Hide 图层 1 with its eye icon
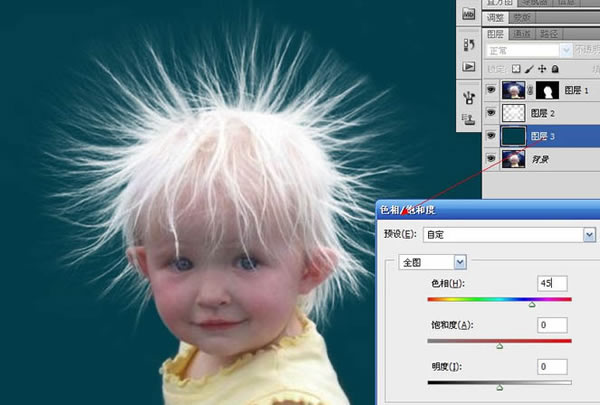Viewport: 600px width, 405px height. 491,90
